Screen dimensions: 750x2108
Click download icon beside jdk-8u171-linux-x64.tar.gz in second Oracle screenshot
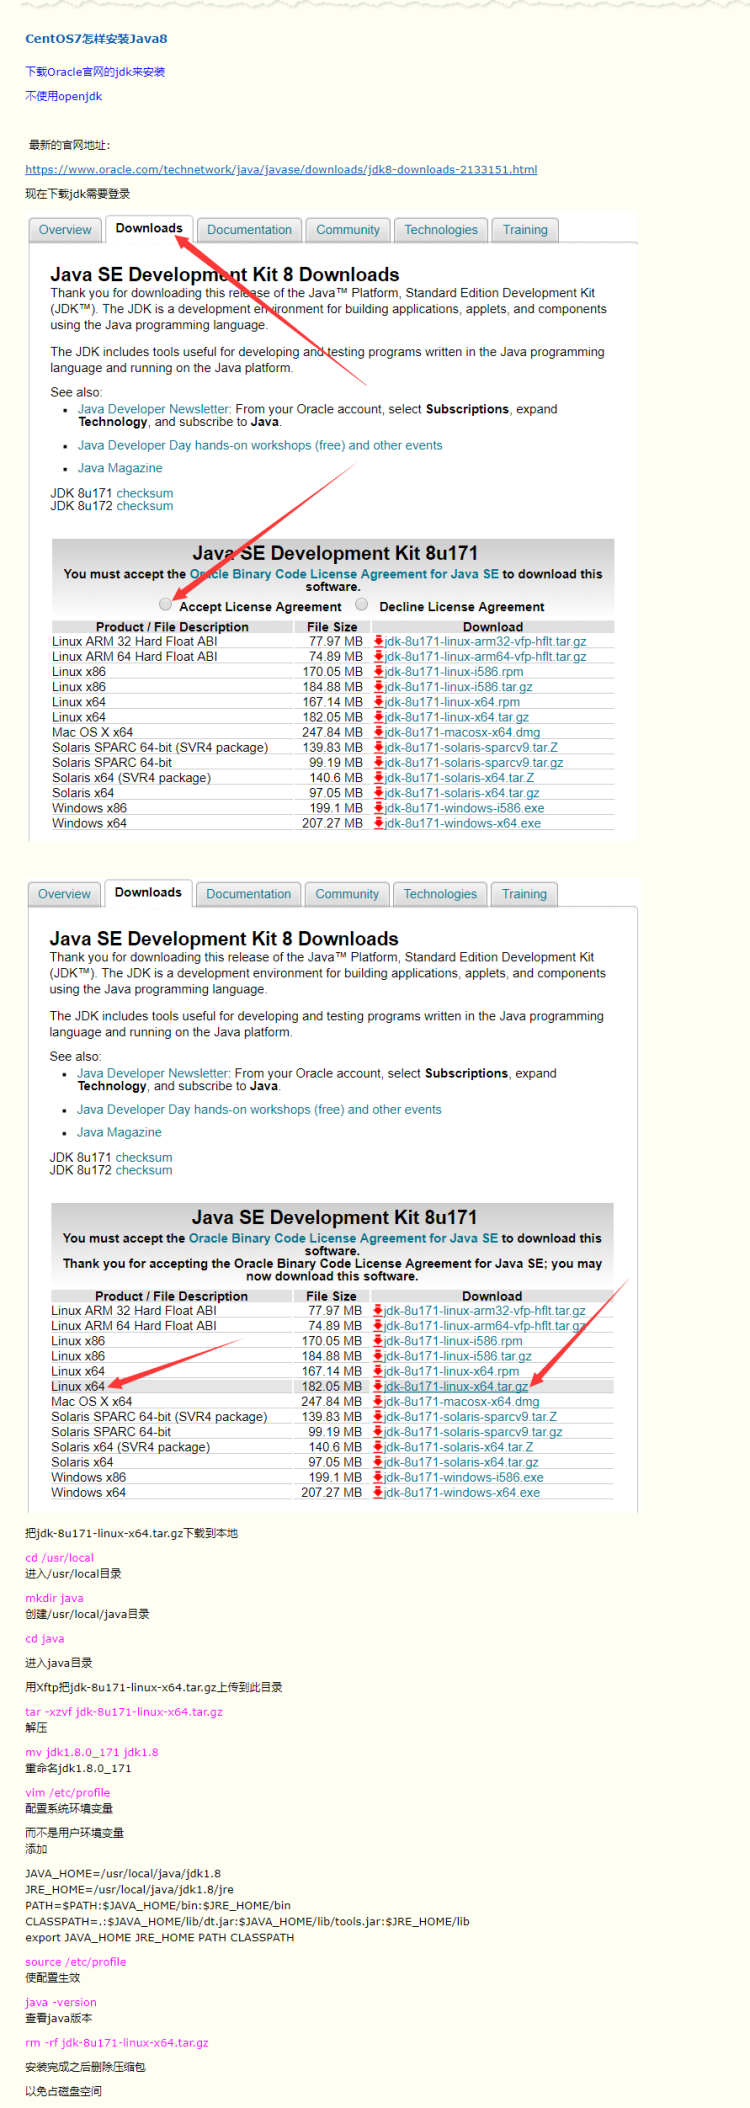378,1386
